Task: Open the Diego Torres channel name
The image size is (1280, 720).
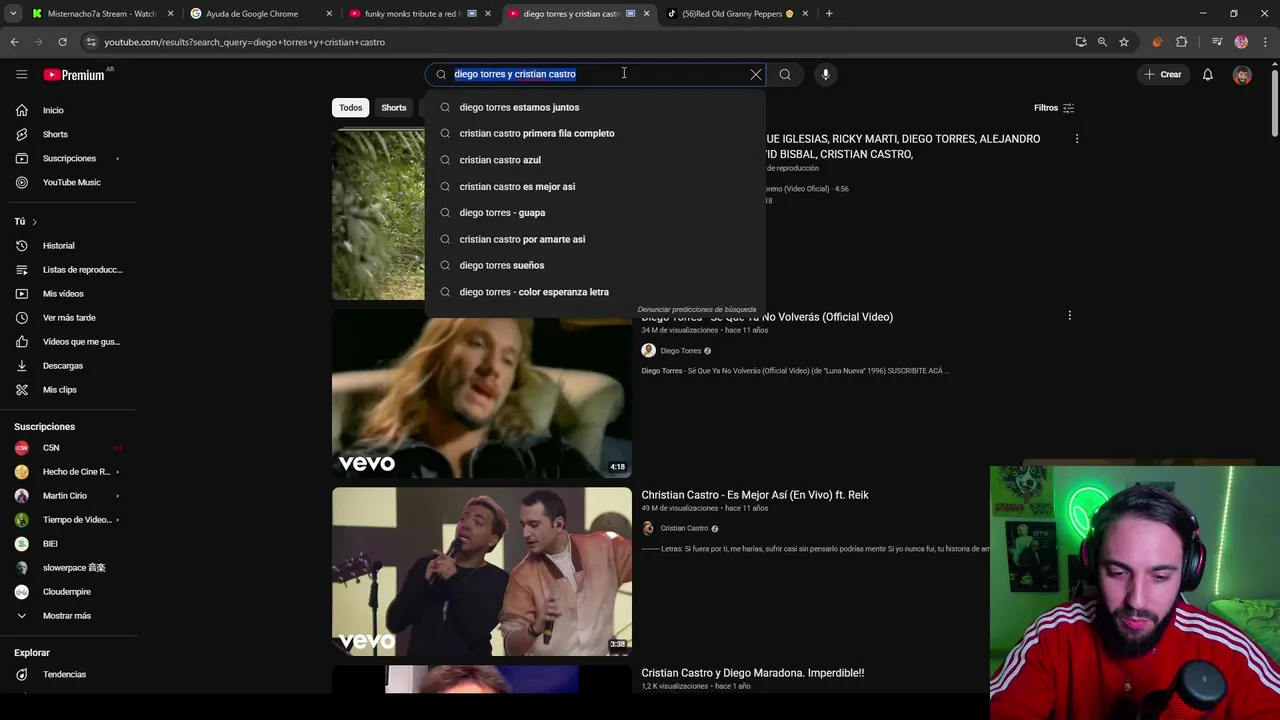Action: tap(681, 351)
